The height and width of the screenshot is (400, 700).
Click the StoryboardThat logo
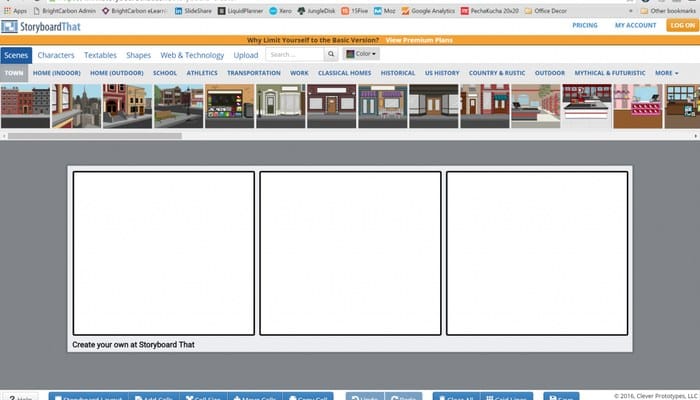pyautogui.click(x=41, y=27)
